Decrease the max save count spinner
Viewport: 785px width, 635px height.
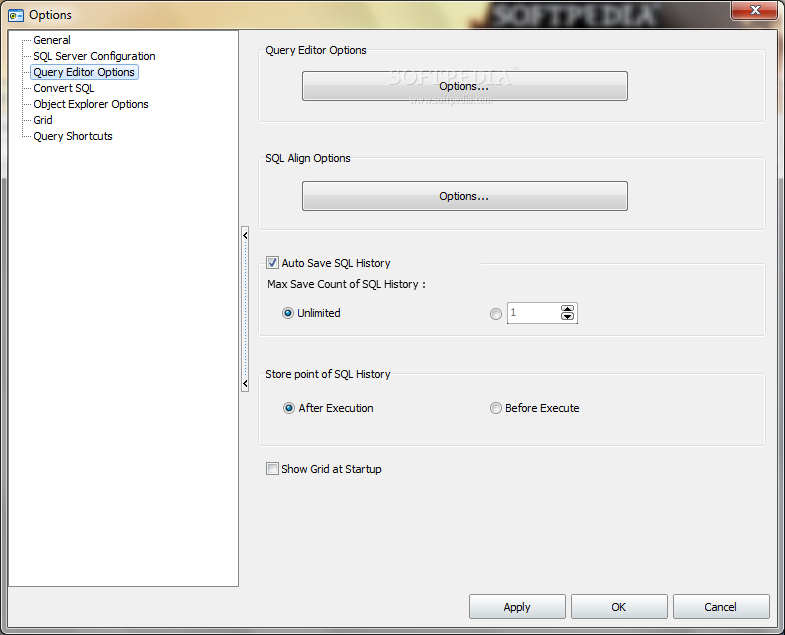(x=567, y=316)
